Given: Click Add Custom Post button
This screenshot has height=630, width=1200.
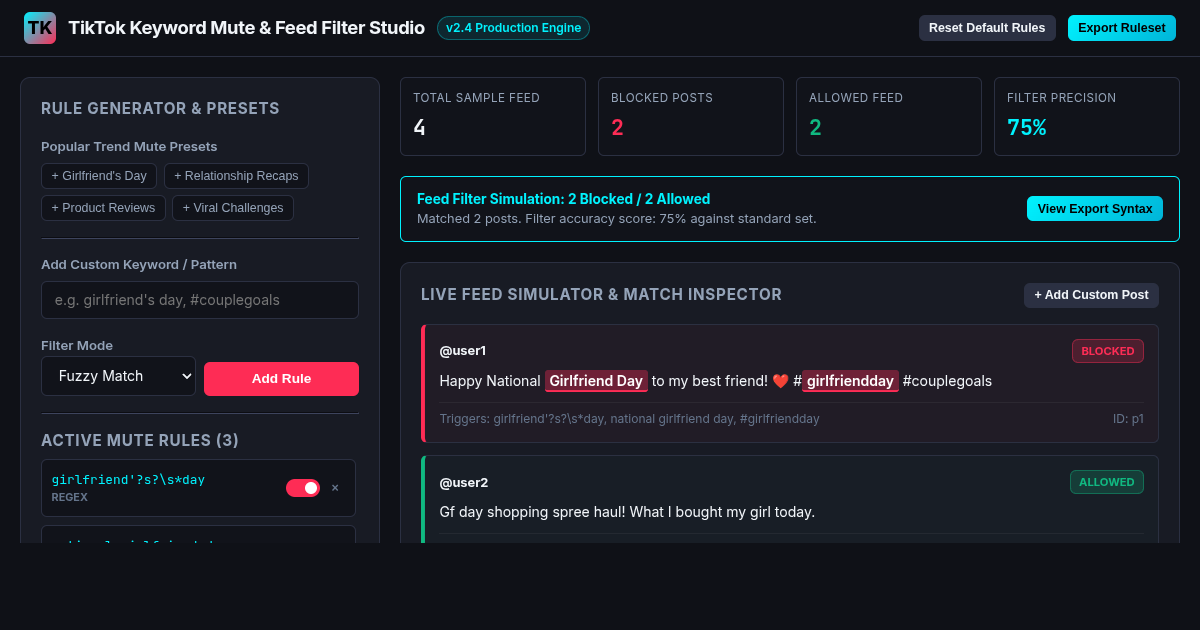Looking at the screenshot, I should (x=1091, y=295).
